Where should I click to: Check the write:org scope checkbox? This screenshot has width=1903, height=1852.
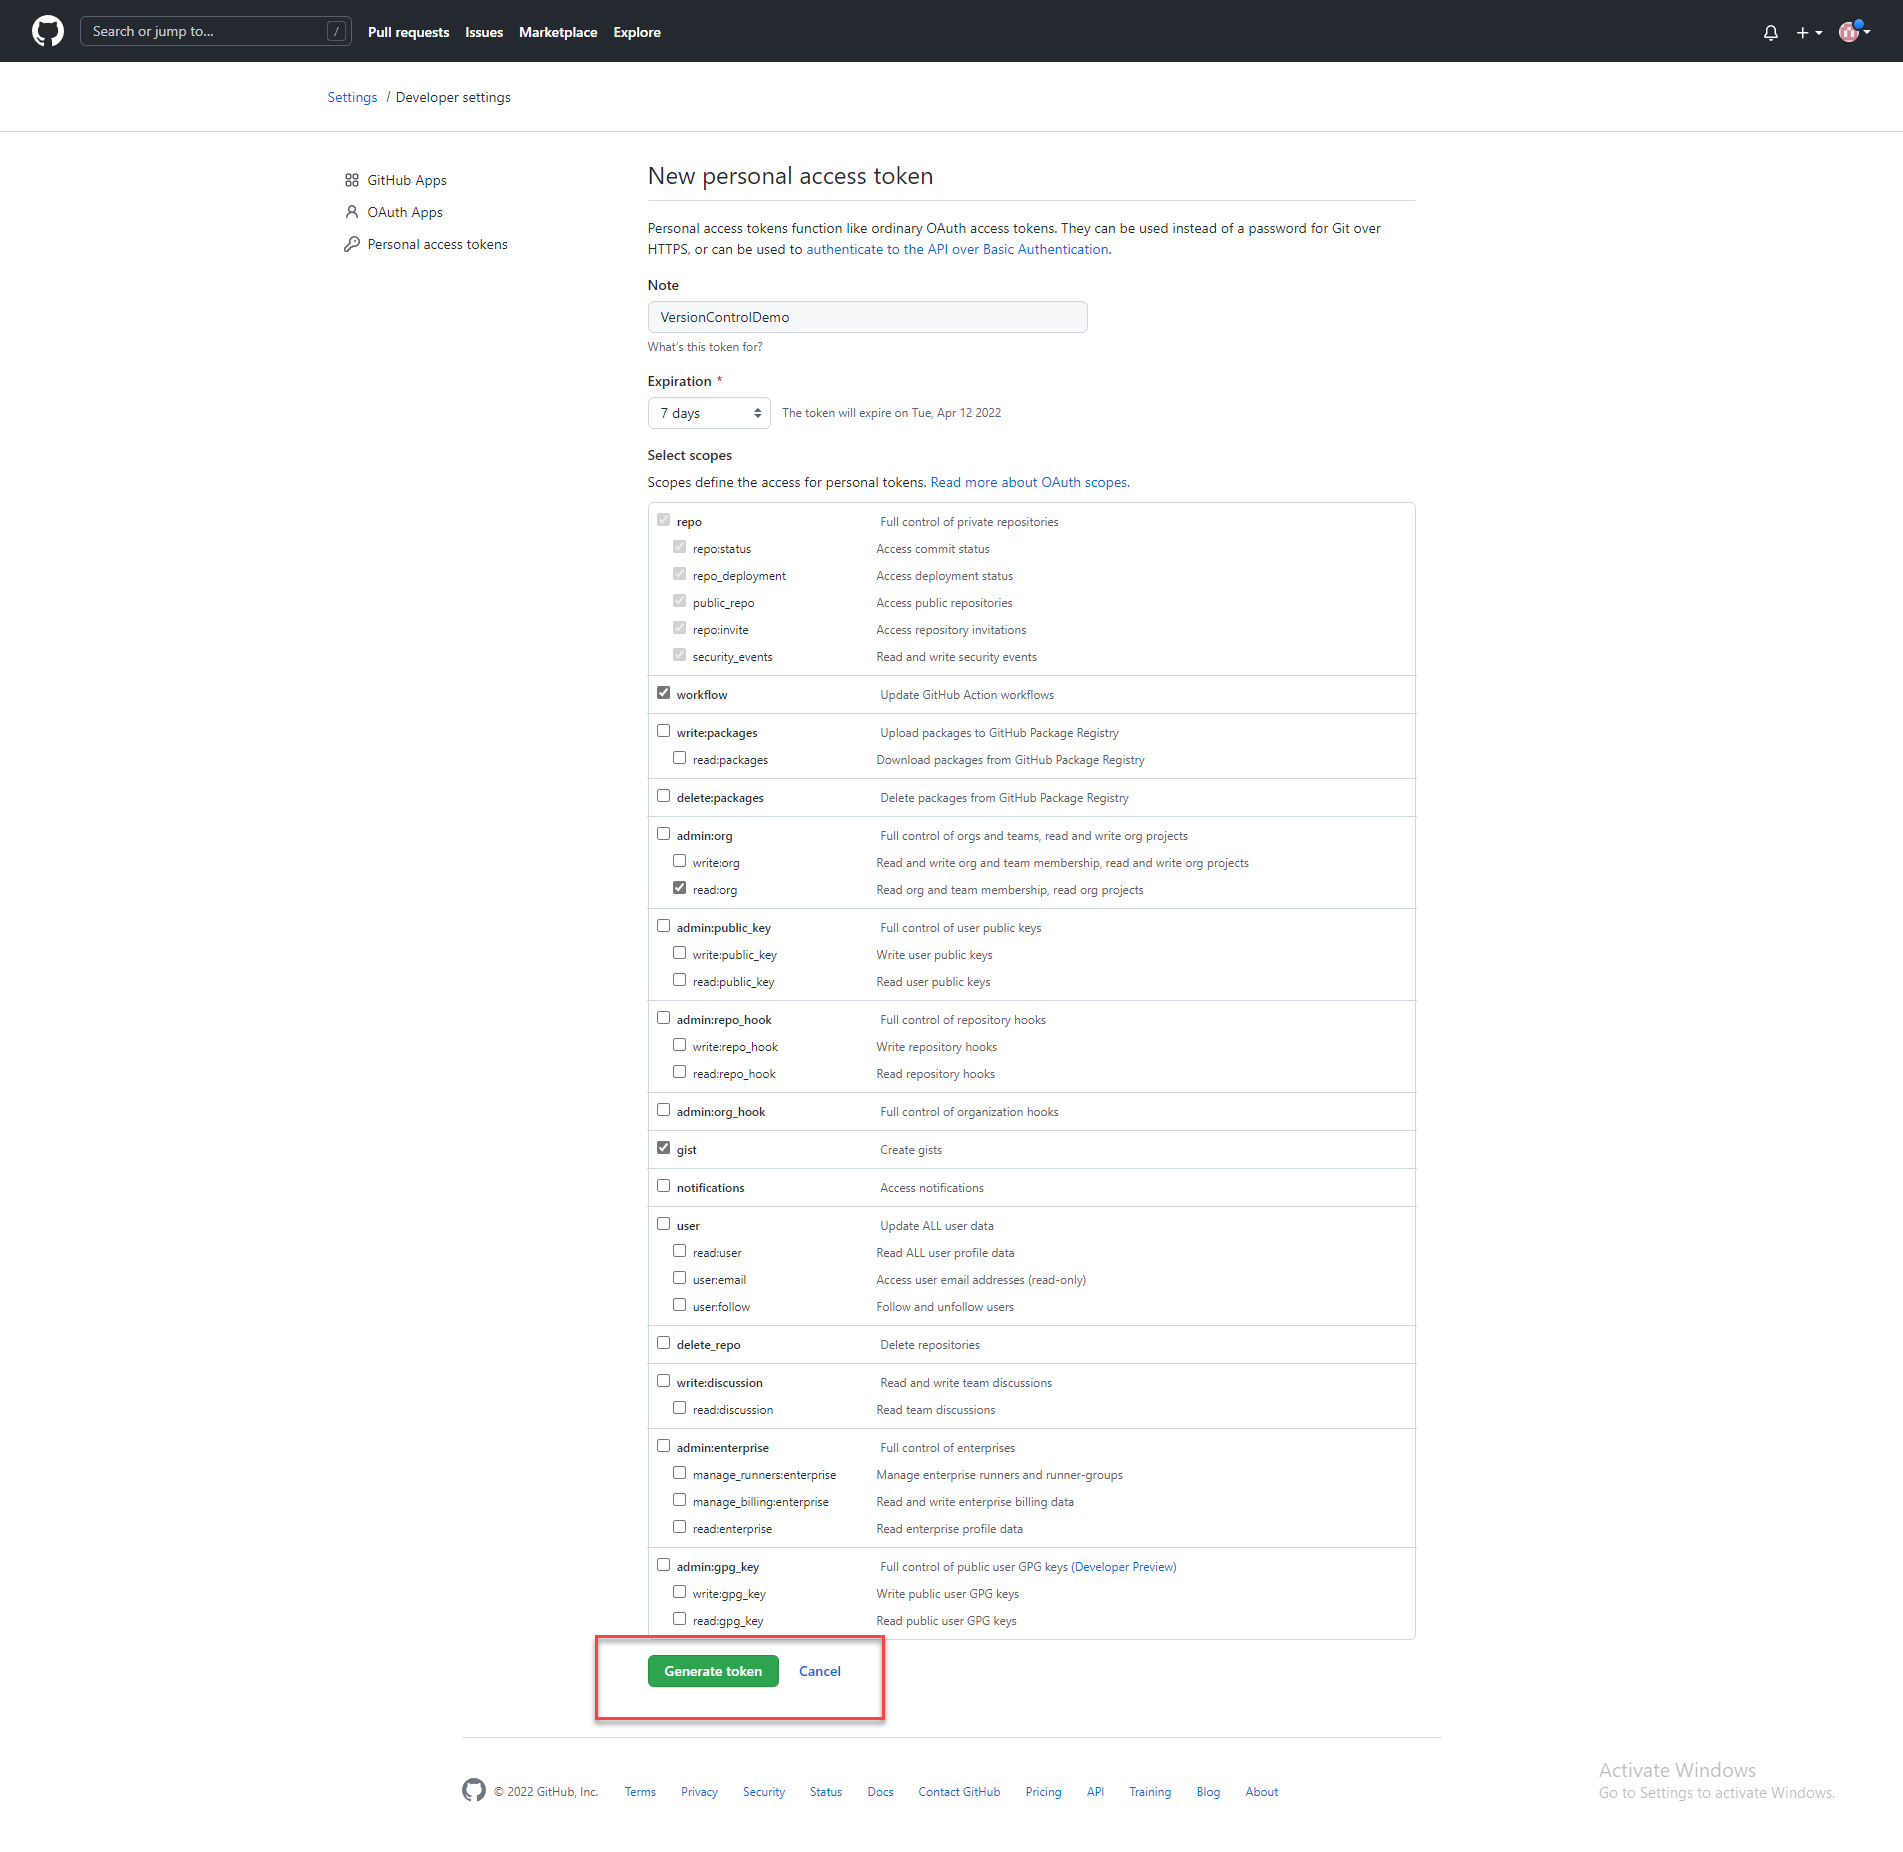pos(679,861)
